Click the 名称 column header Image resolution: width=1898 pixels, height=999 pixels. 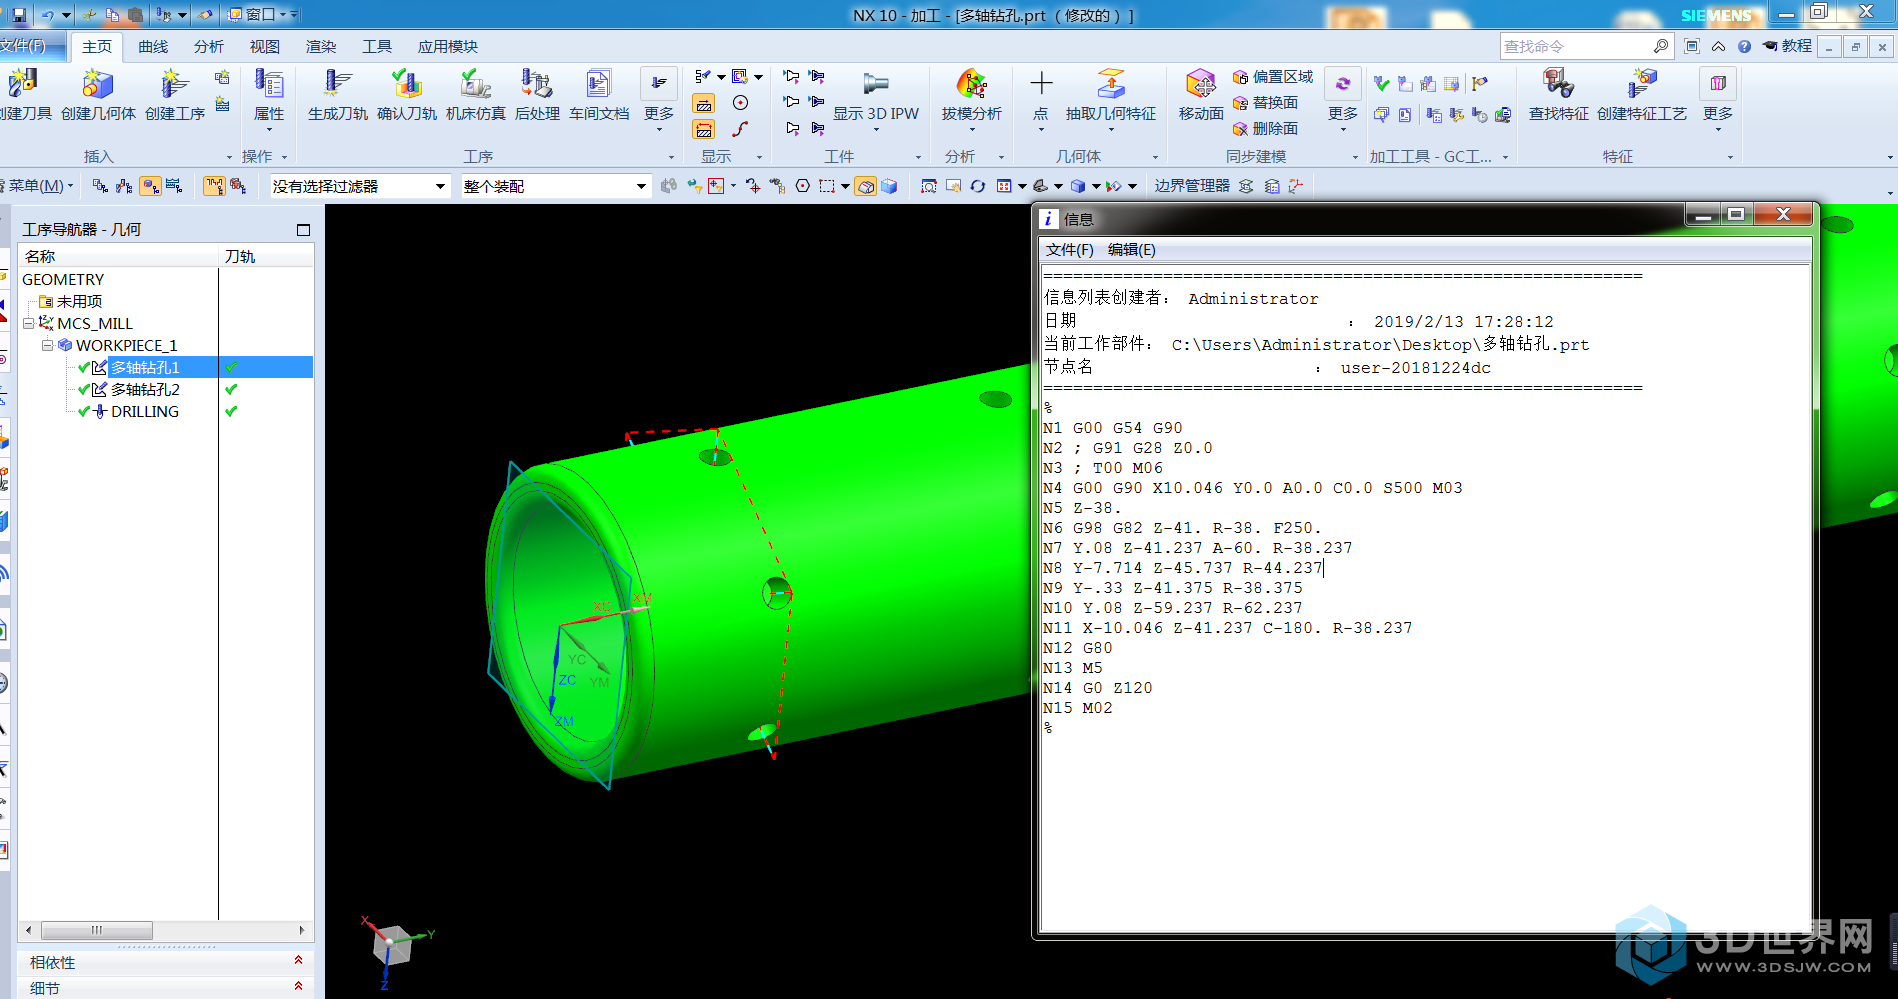coord(118,257)
